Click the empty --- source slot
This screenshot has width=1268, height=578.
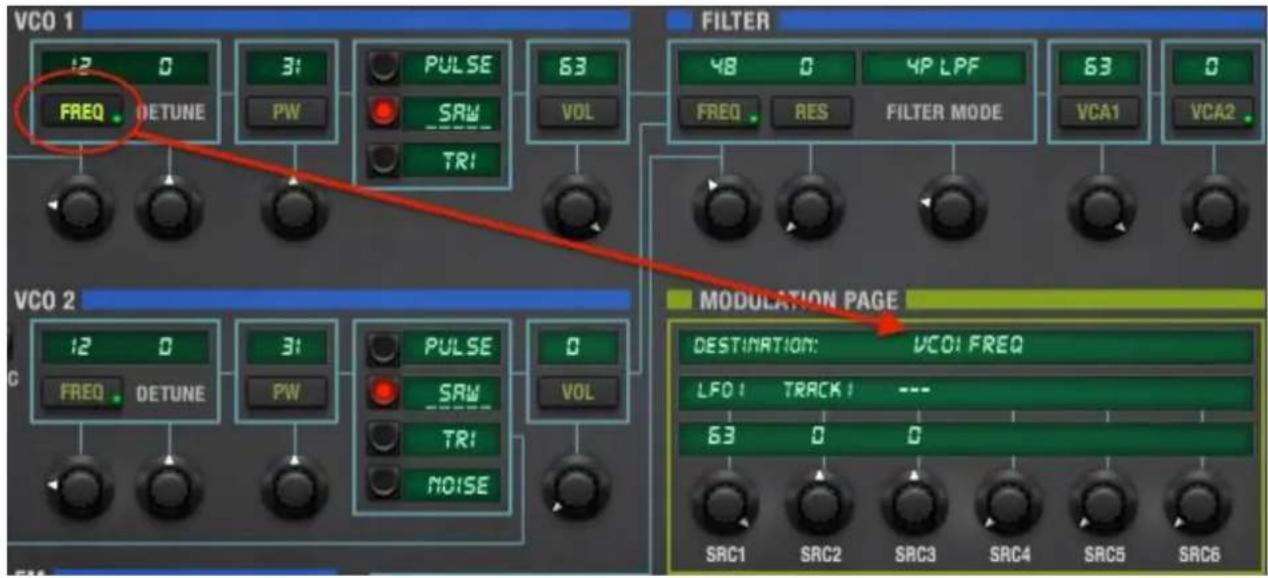(913, 392)
